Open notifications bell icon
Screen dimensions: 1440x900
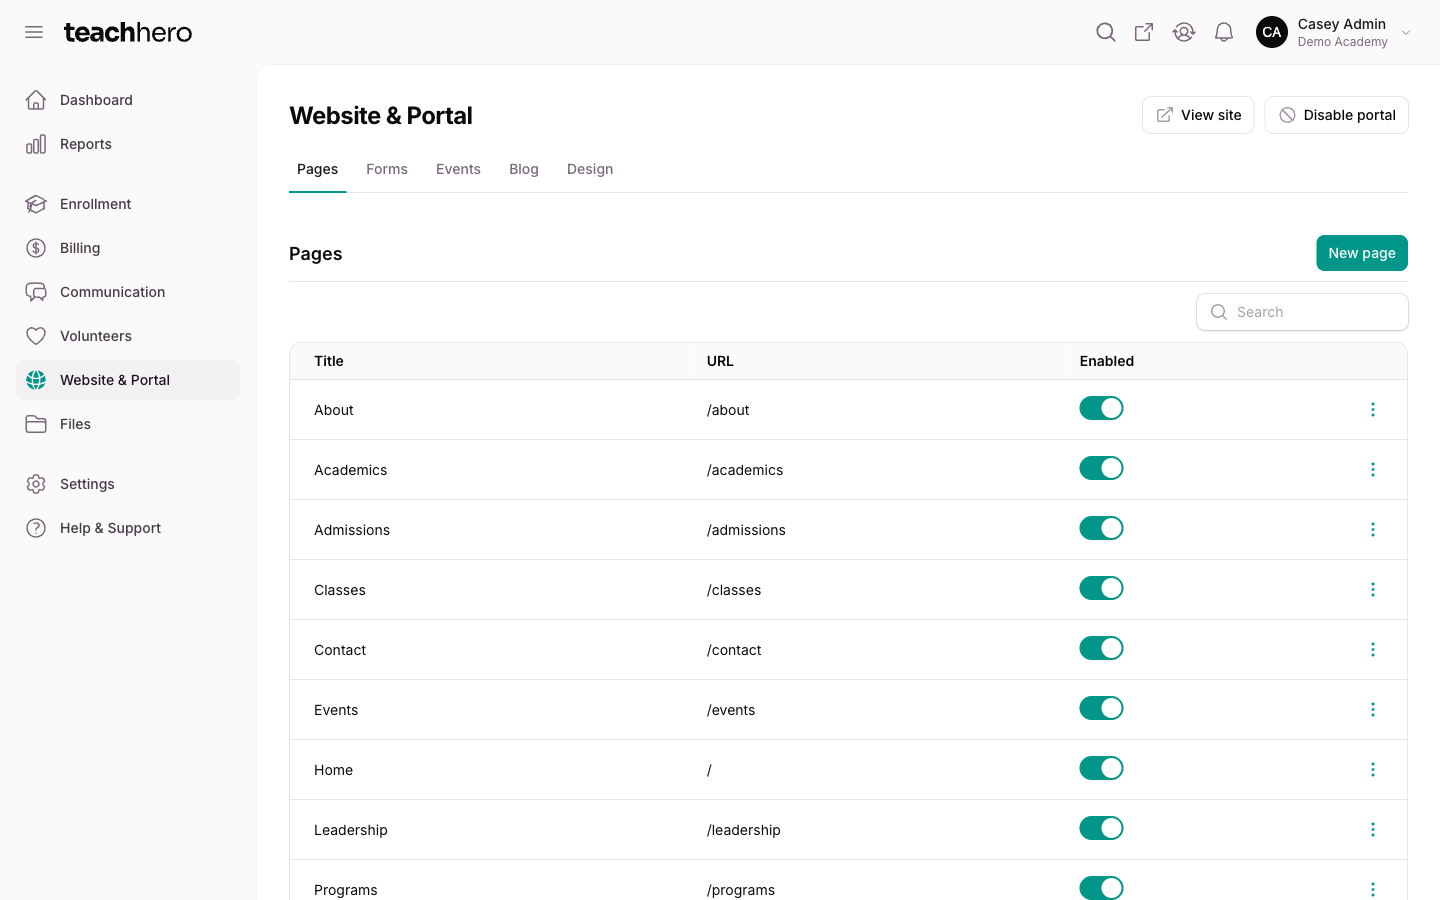(x=1224, y=32)
